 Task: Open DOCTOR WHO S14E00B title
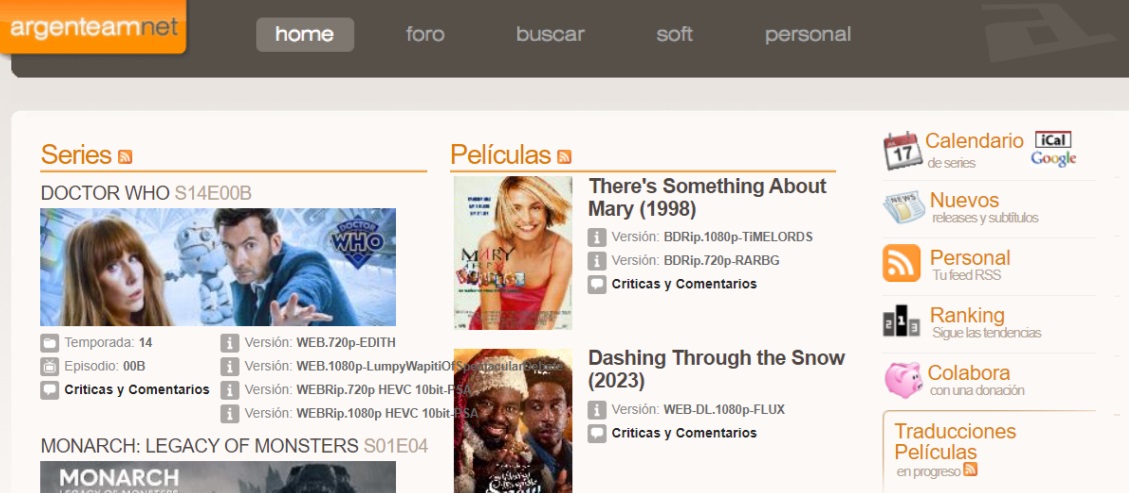146,193
